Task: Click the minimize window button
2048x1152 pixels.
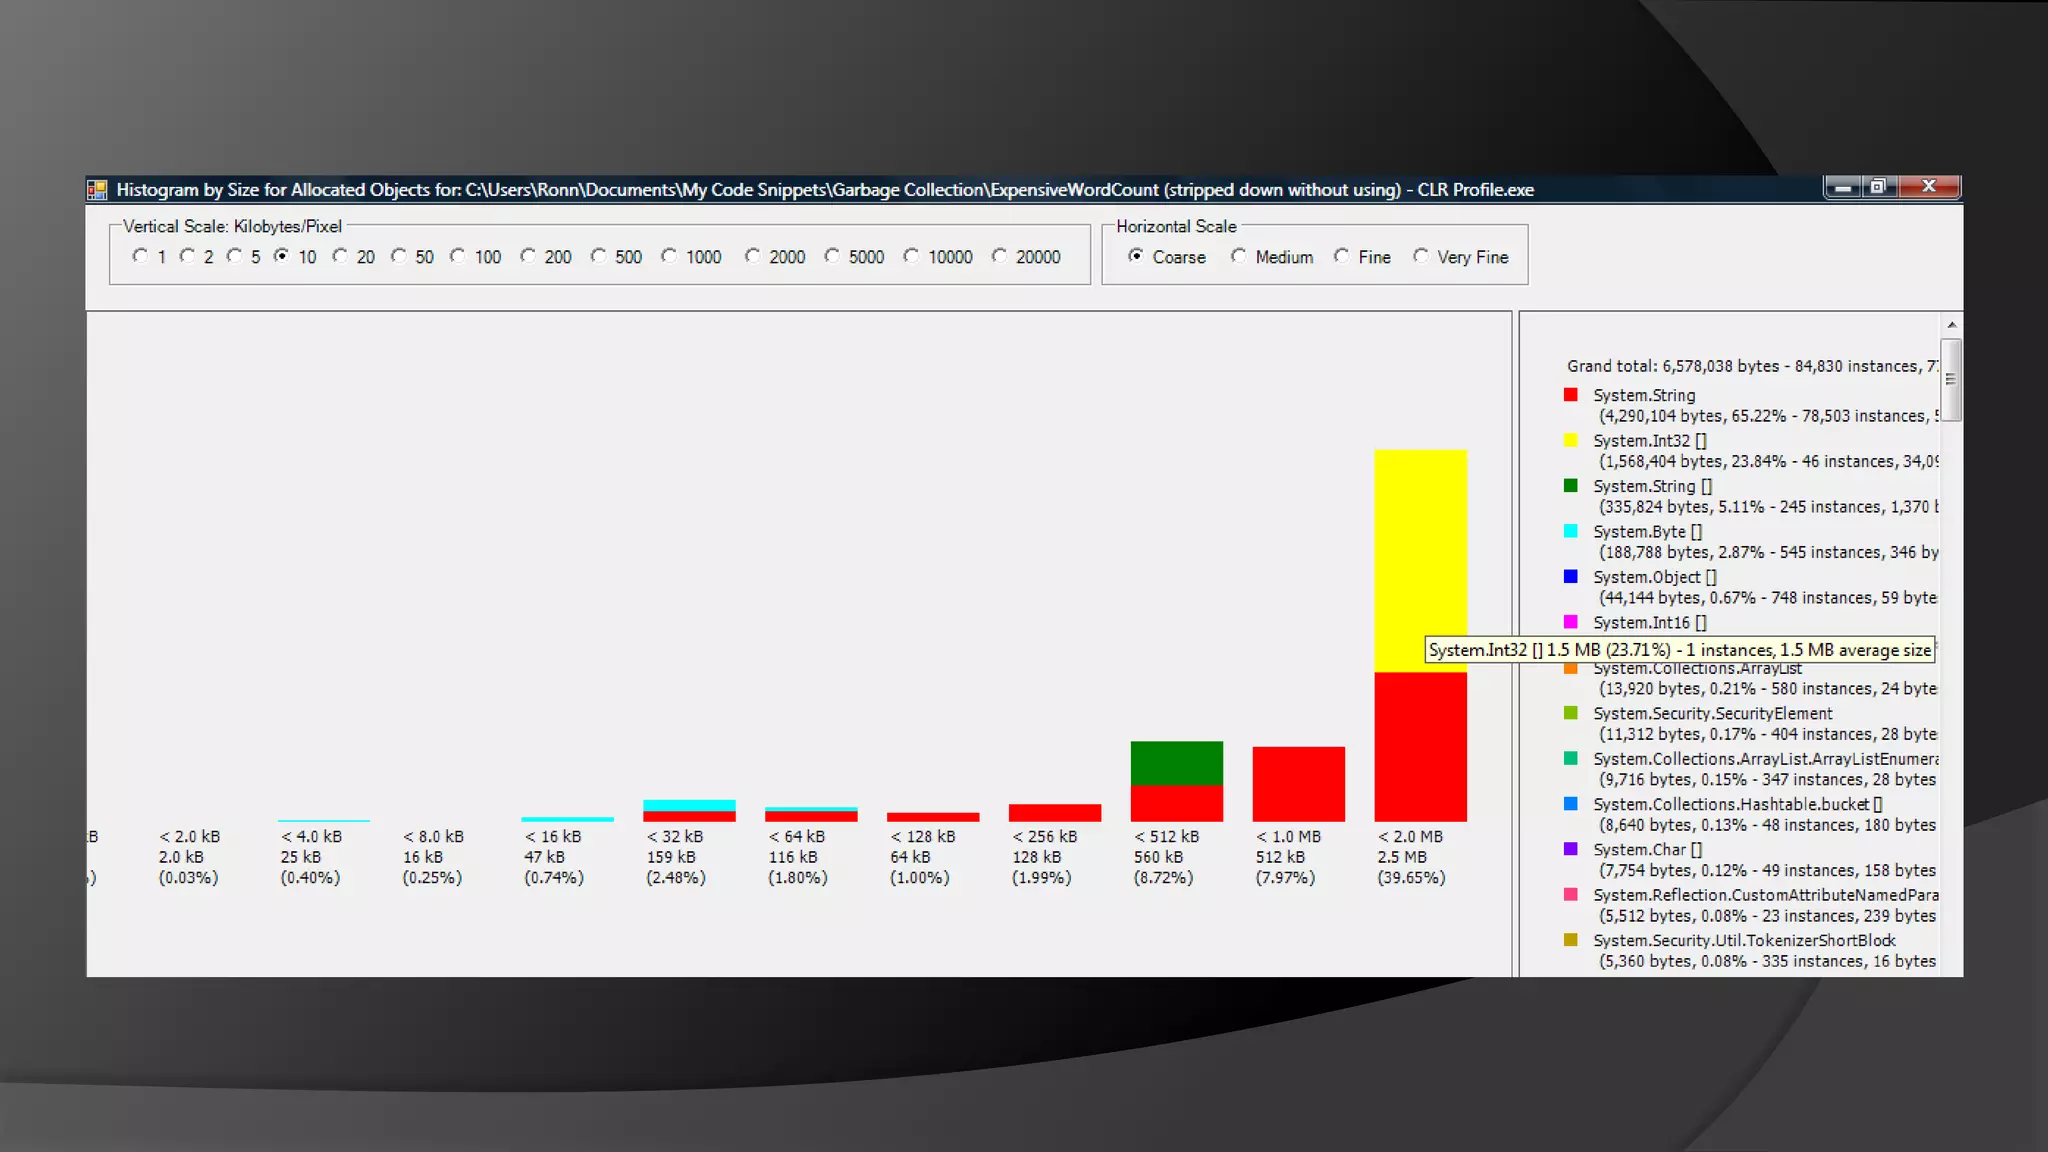Action: click(1842, 187)
